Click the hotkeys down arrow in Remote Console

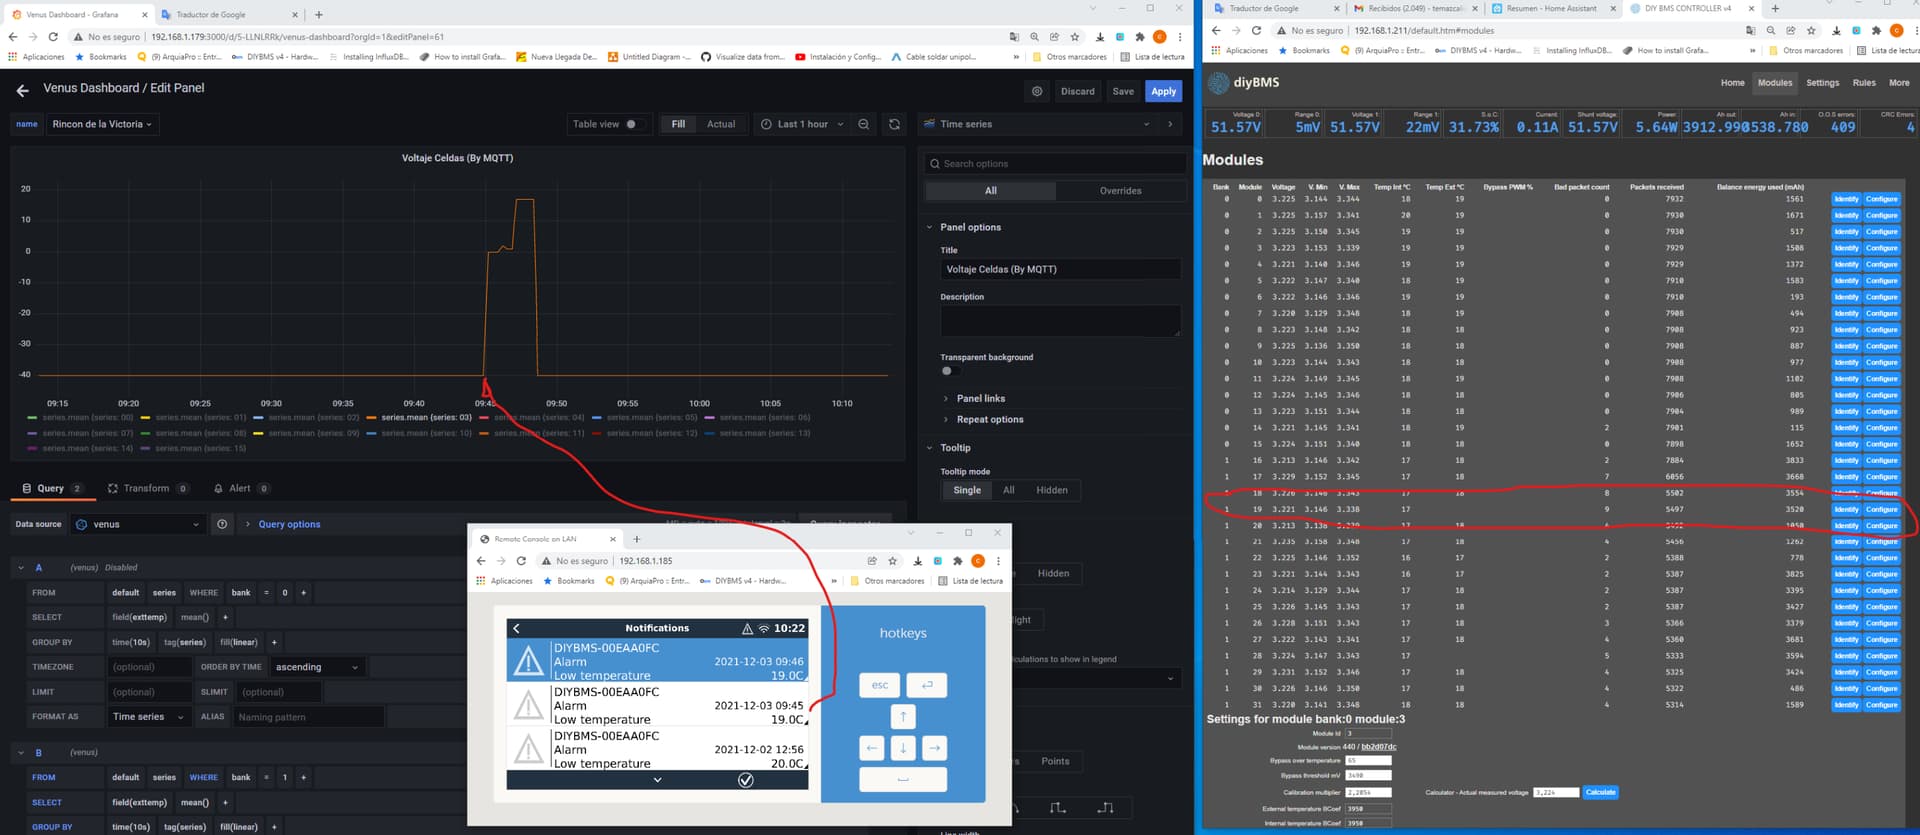click(903, 748)
